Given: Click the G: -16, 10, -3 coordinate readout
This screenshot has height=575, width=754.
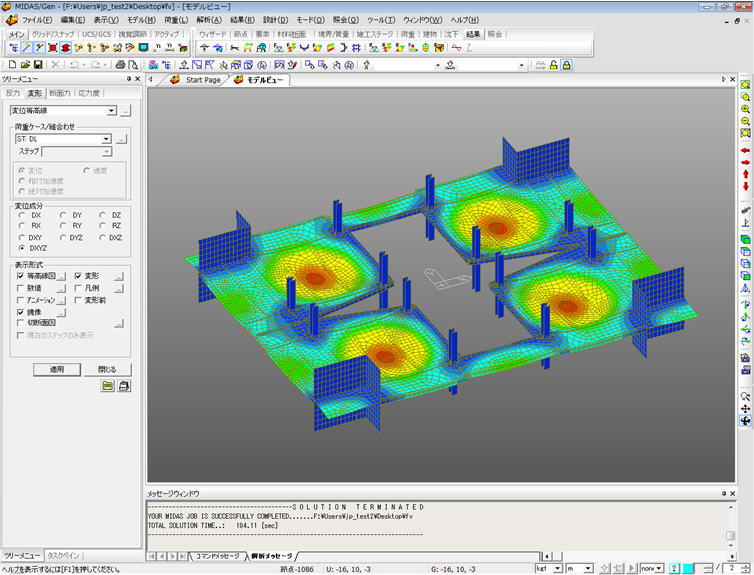Looking at the screenshot, I should 453,569.
